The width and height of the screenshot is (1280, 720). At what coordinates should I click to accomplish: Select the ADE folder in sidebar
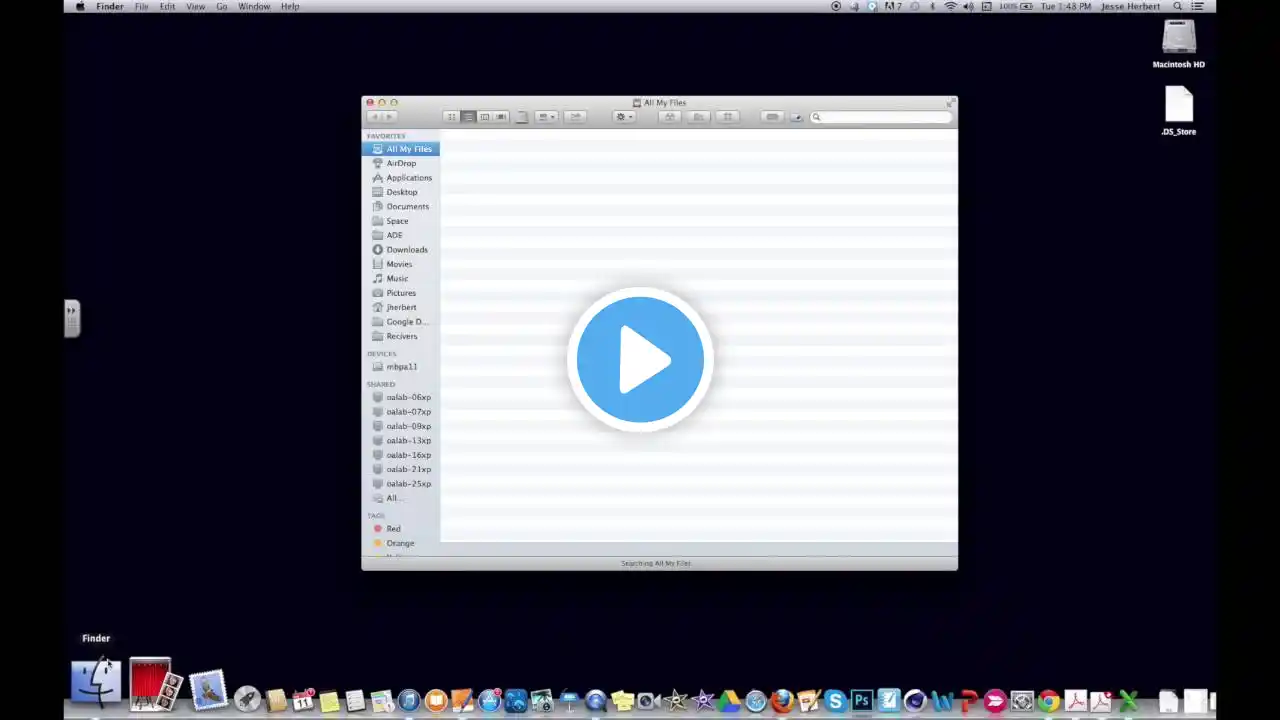[x=401, y=235]
